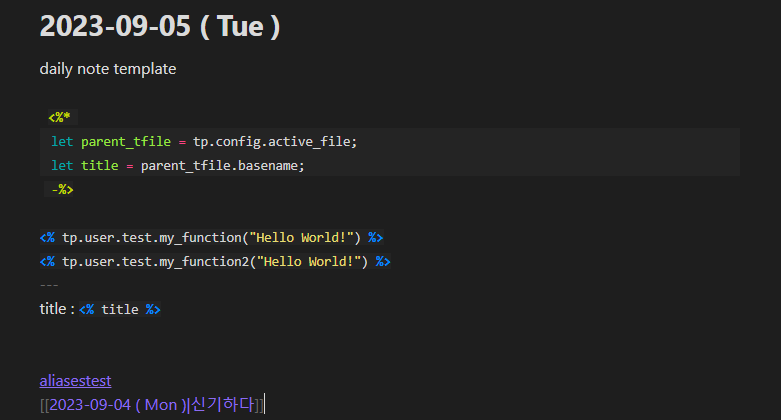Click the yellow <%* opening tag
The height and width of the screenshot is (420, 781).
pos(59,118)
